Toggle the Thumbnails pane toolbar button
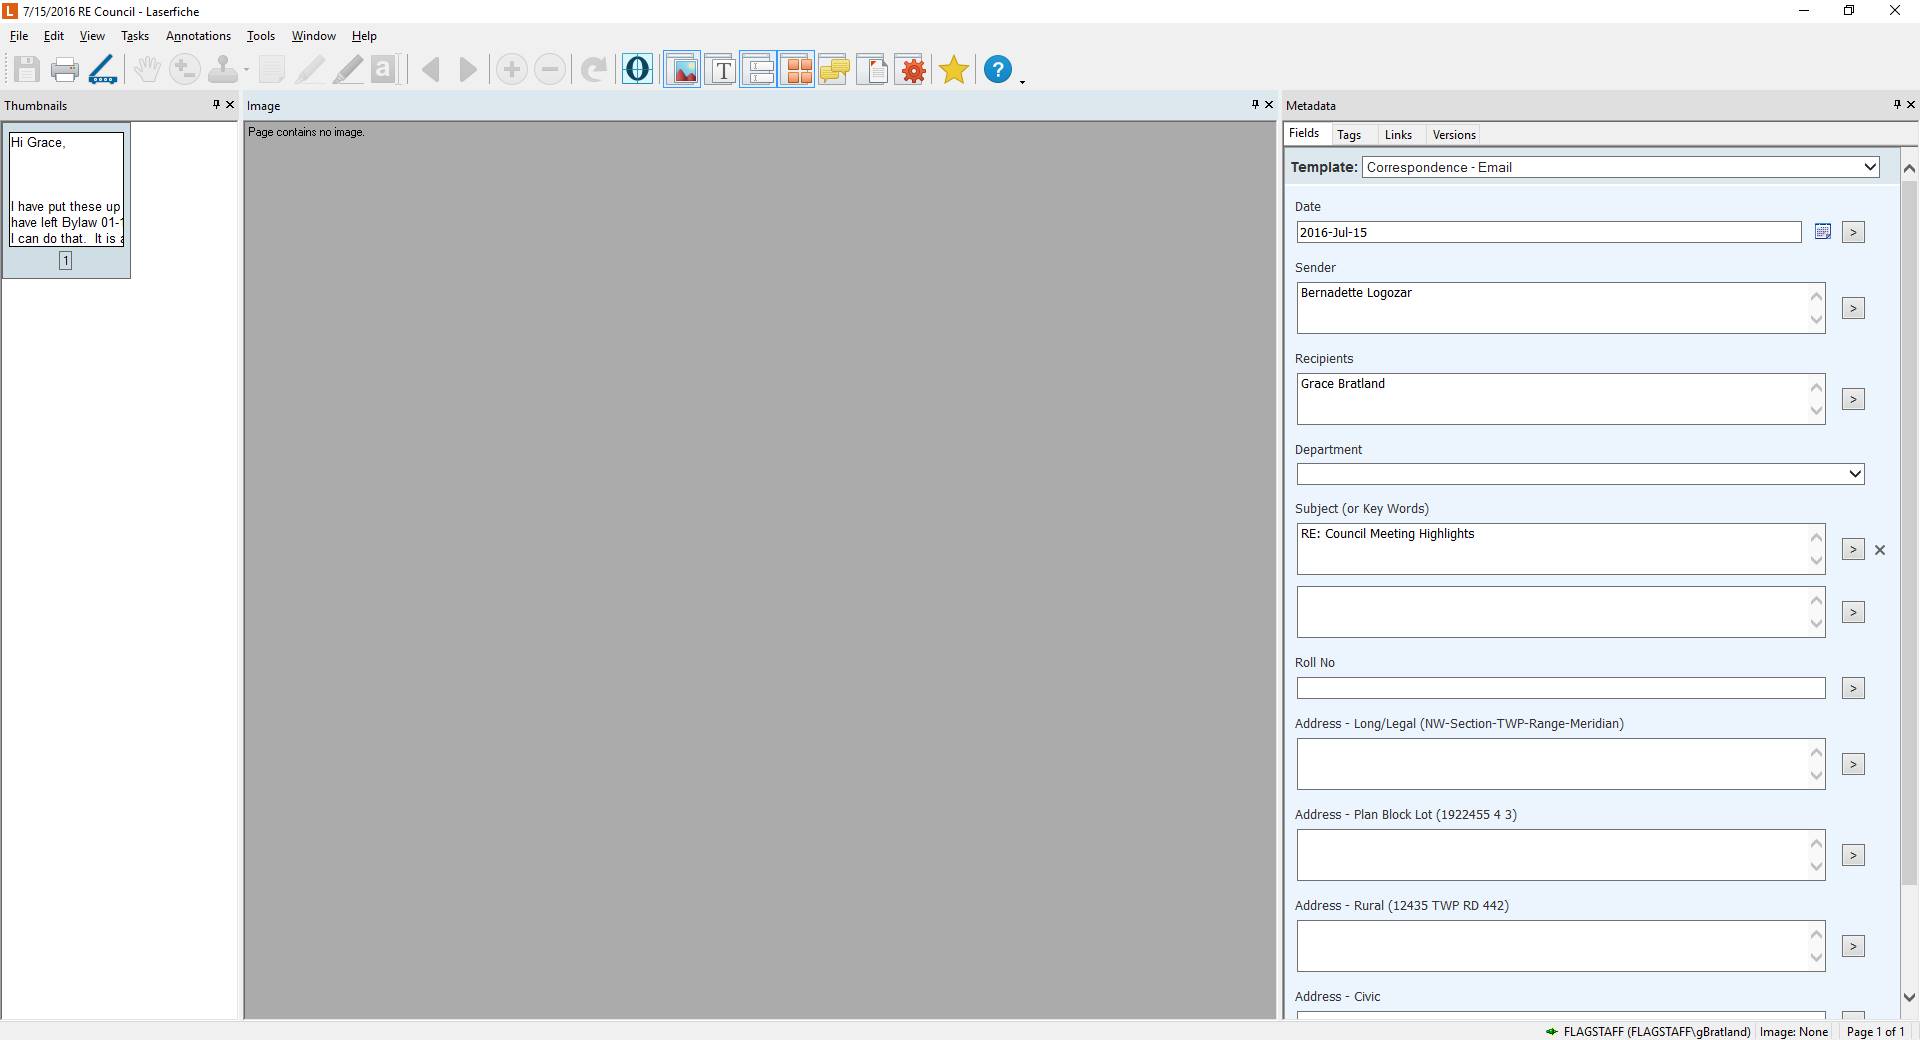 [798, 70]
